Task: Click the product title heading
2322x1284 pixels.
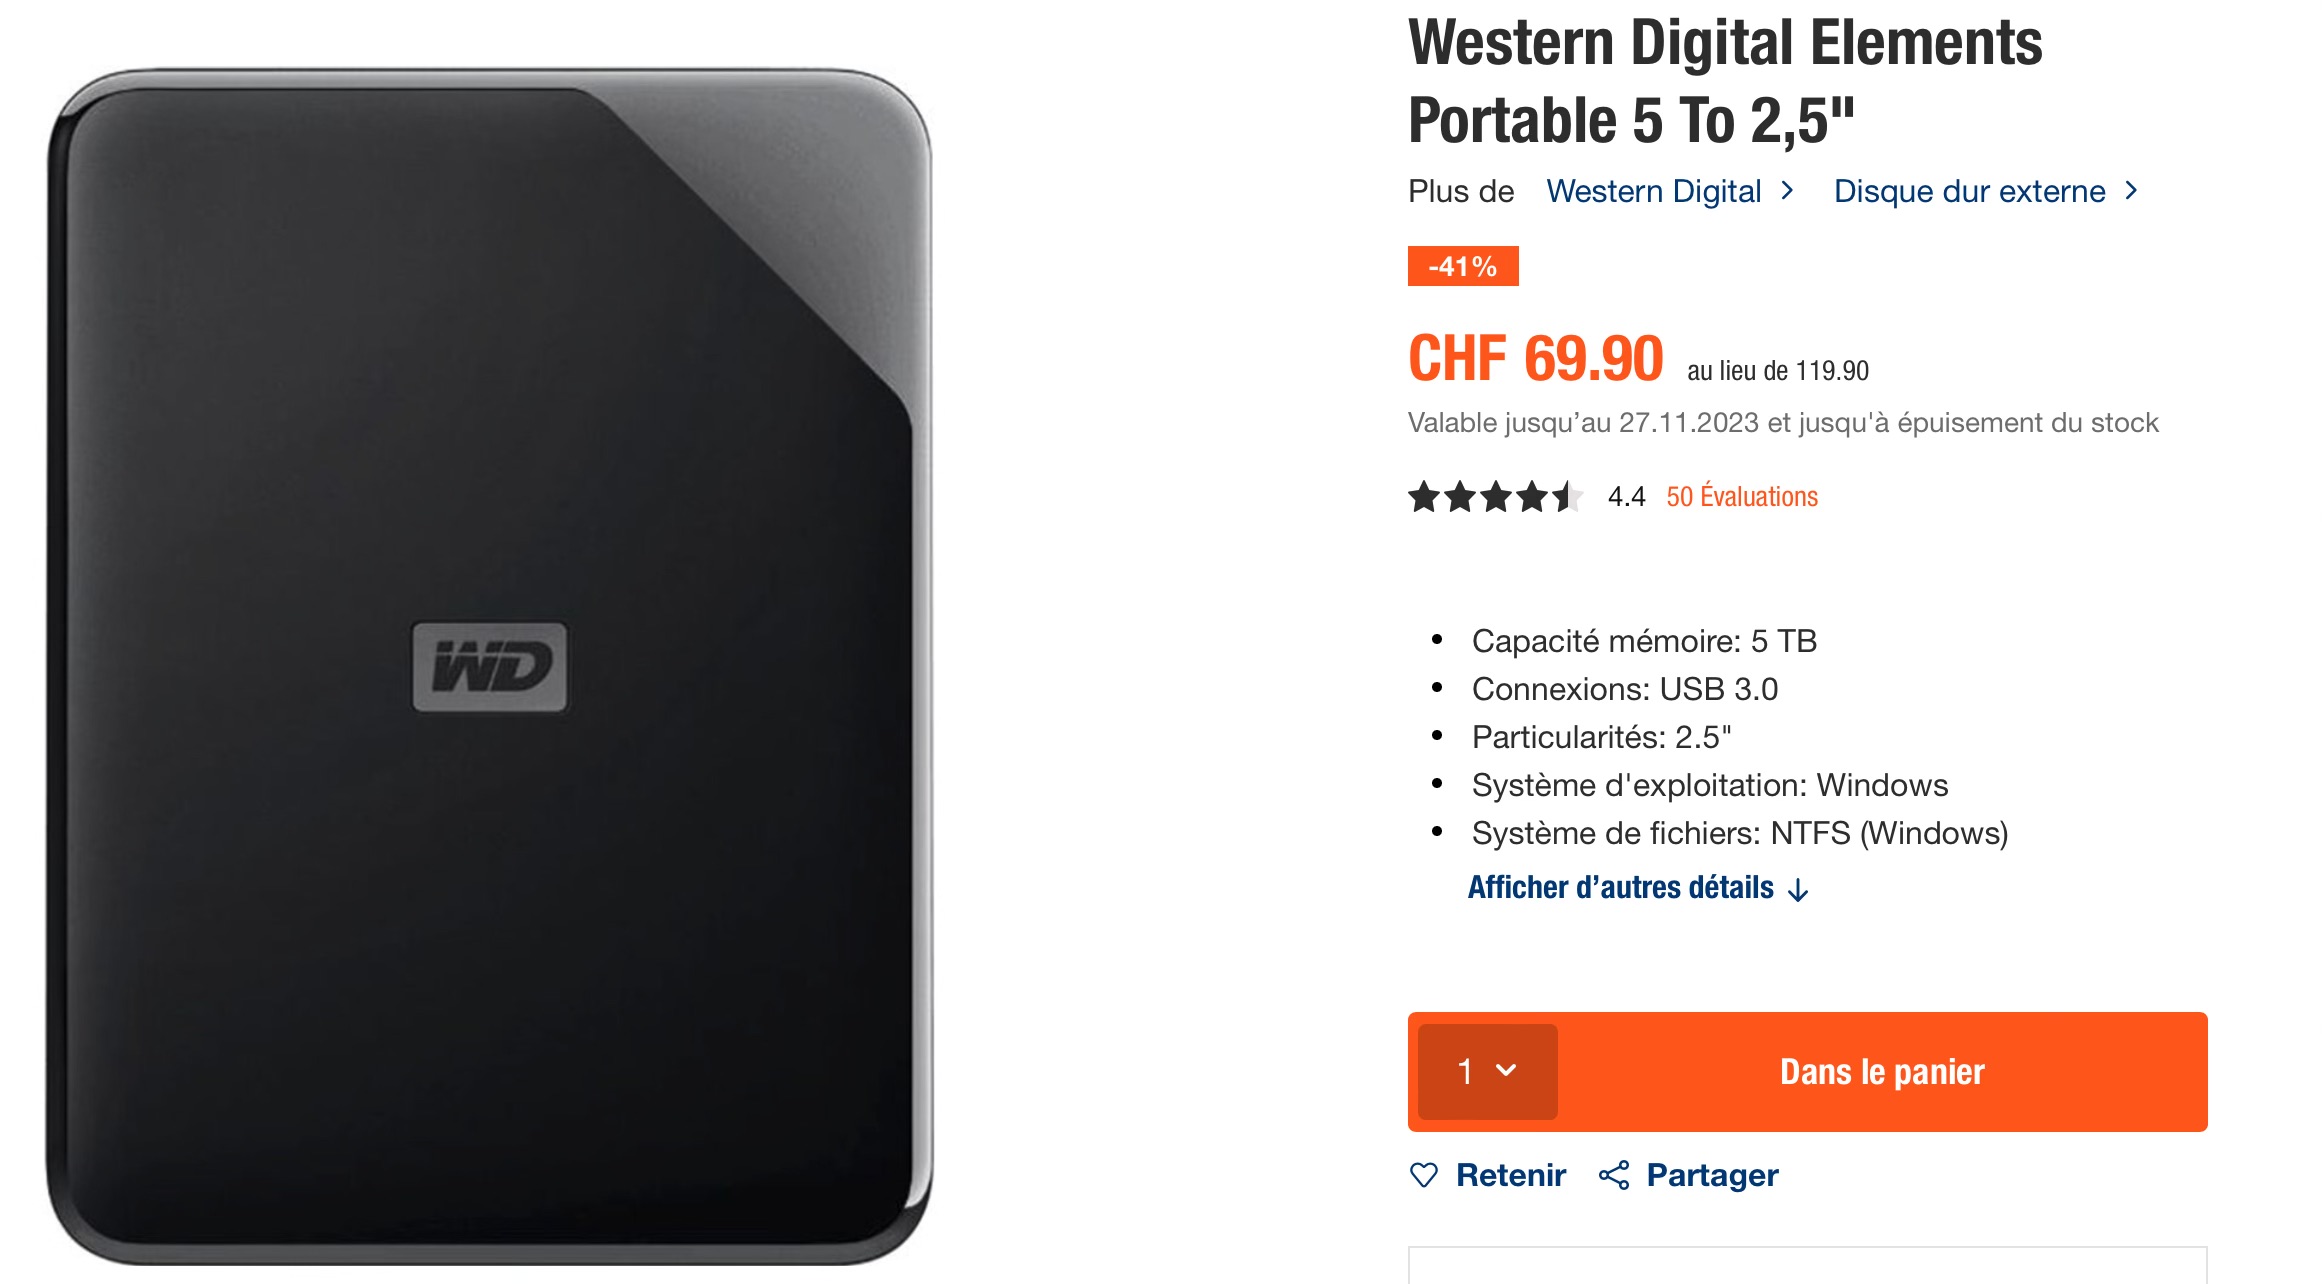Action: [x=1725, y=82]
